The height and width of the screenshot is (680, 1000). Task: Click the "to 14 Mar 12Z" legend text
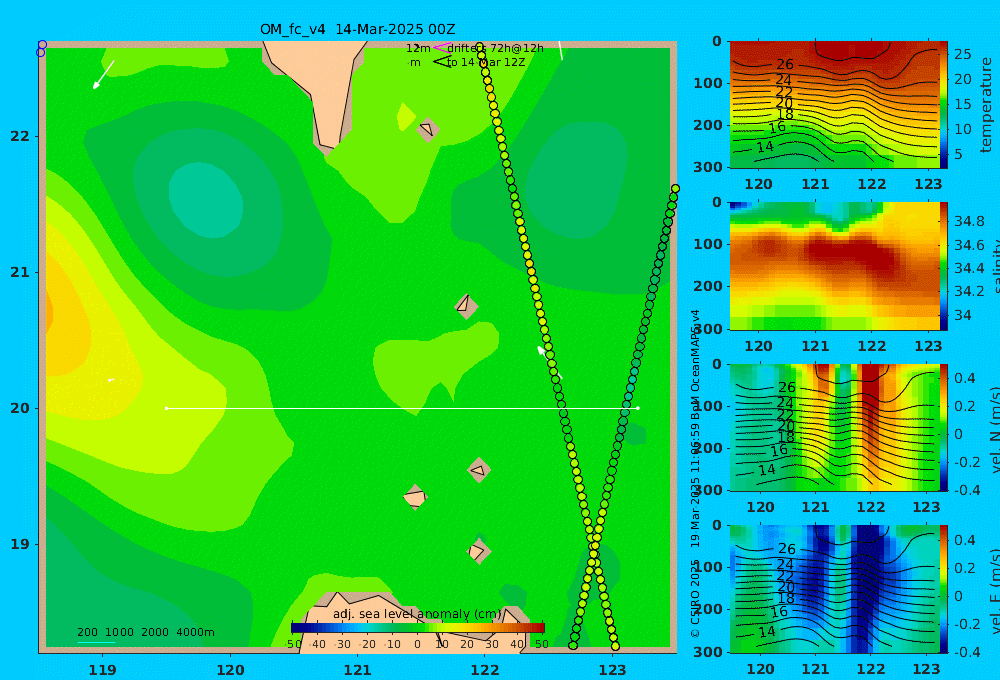pos(486,63)
